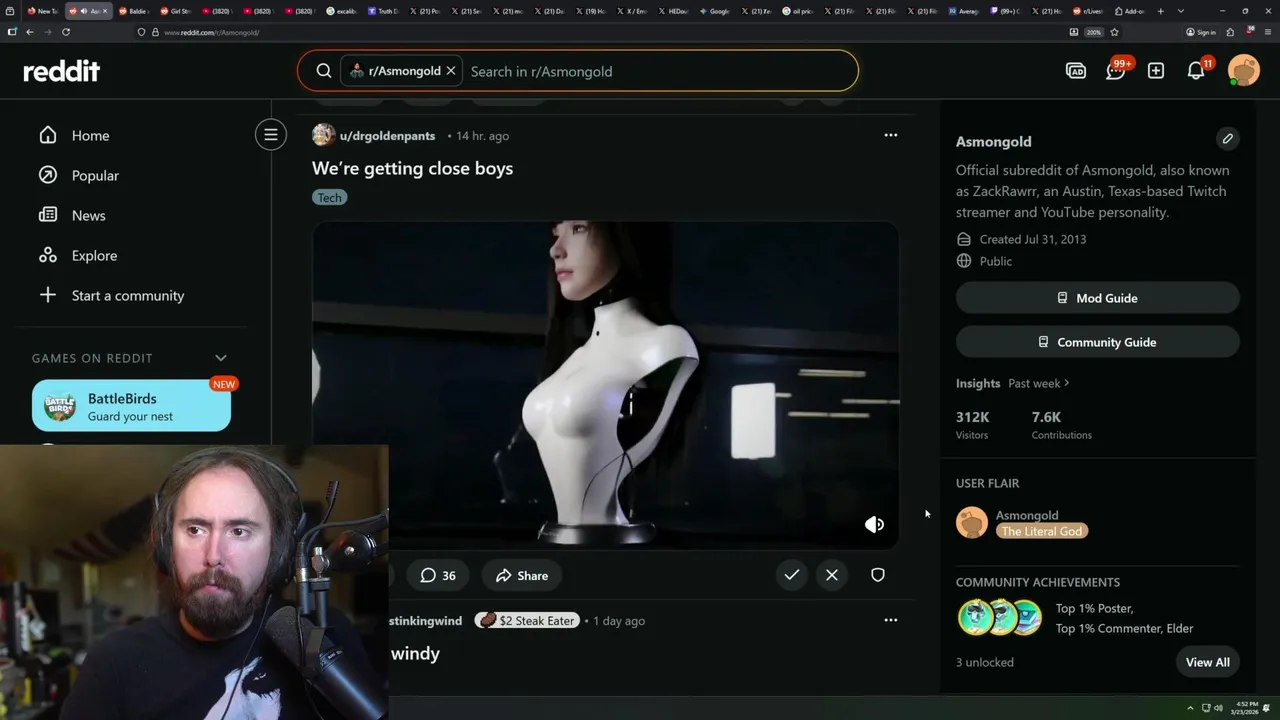Viewport: 1280px width, 720px height.
Task: Reset the 200% zoom indicator
Action: click(x=1094, y=32)
